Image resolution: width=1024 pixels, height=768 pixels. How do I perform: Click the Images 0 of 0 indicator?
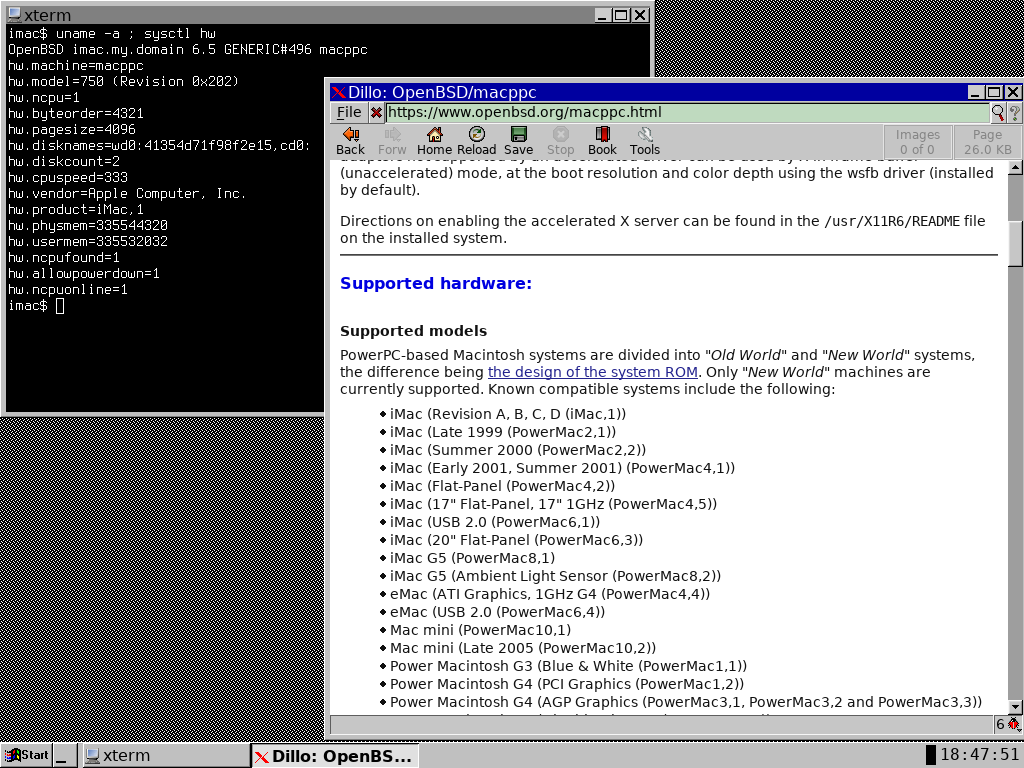[x=918, y=142]
